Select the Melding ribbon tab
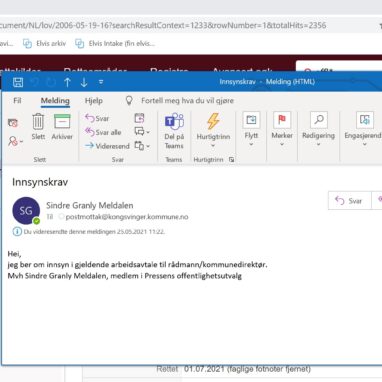 pos(55,101)
